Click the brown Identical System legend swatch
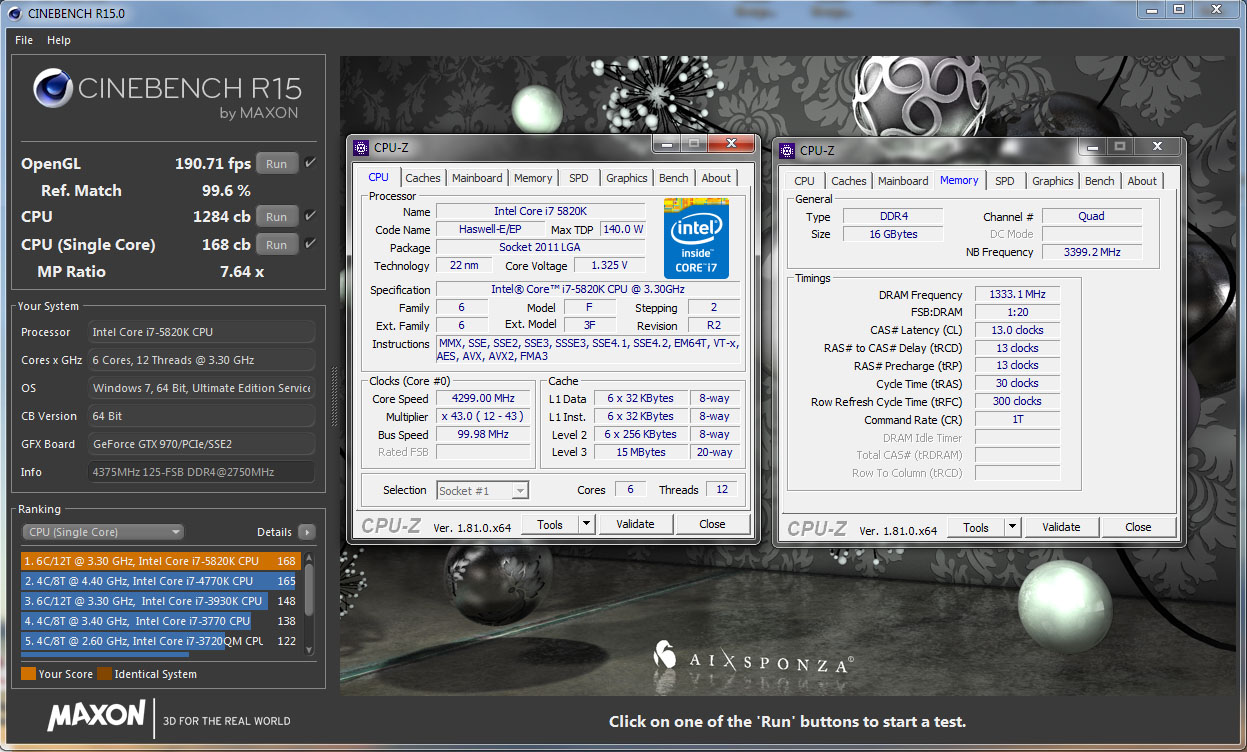The image size is (1247, 752). coord(106,674)
